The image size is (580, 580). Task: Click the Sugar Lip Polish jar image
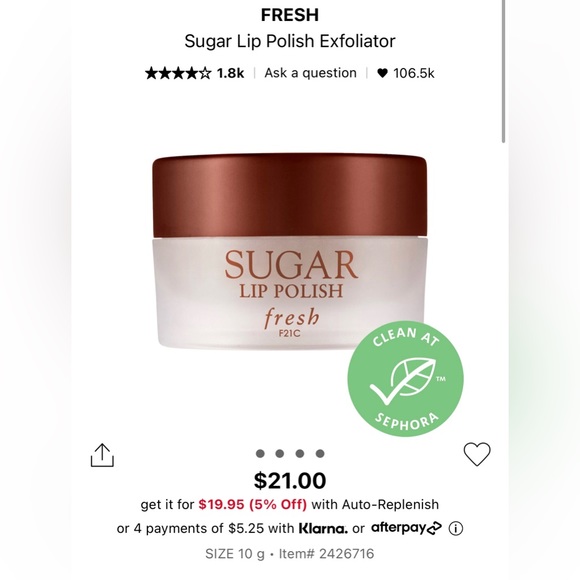tap(290, 252)
